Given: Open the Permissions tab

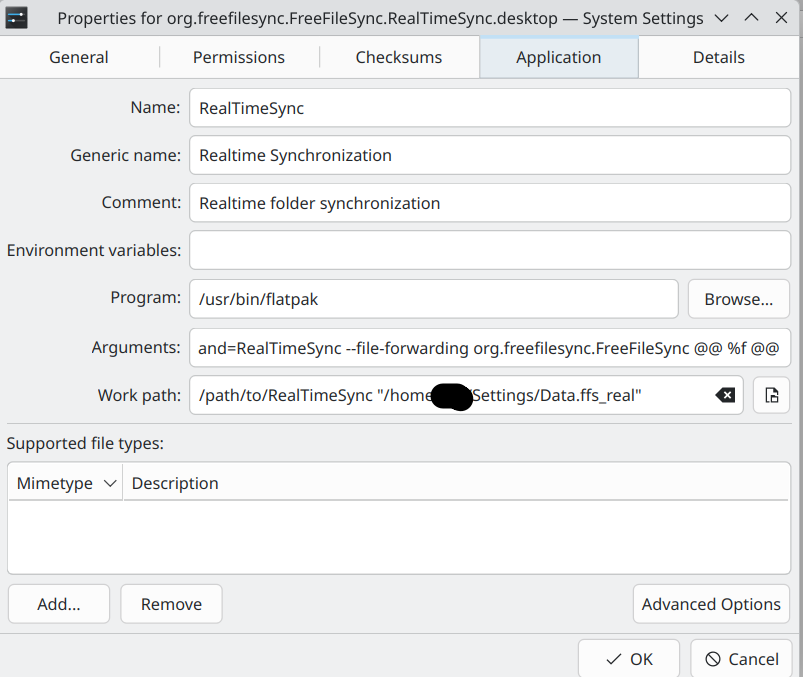Looking at the screenshot, I should coord(239,57).
